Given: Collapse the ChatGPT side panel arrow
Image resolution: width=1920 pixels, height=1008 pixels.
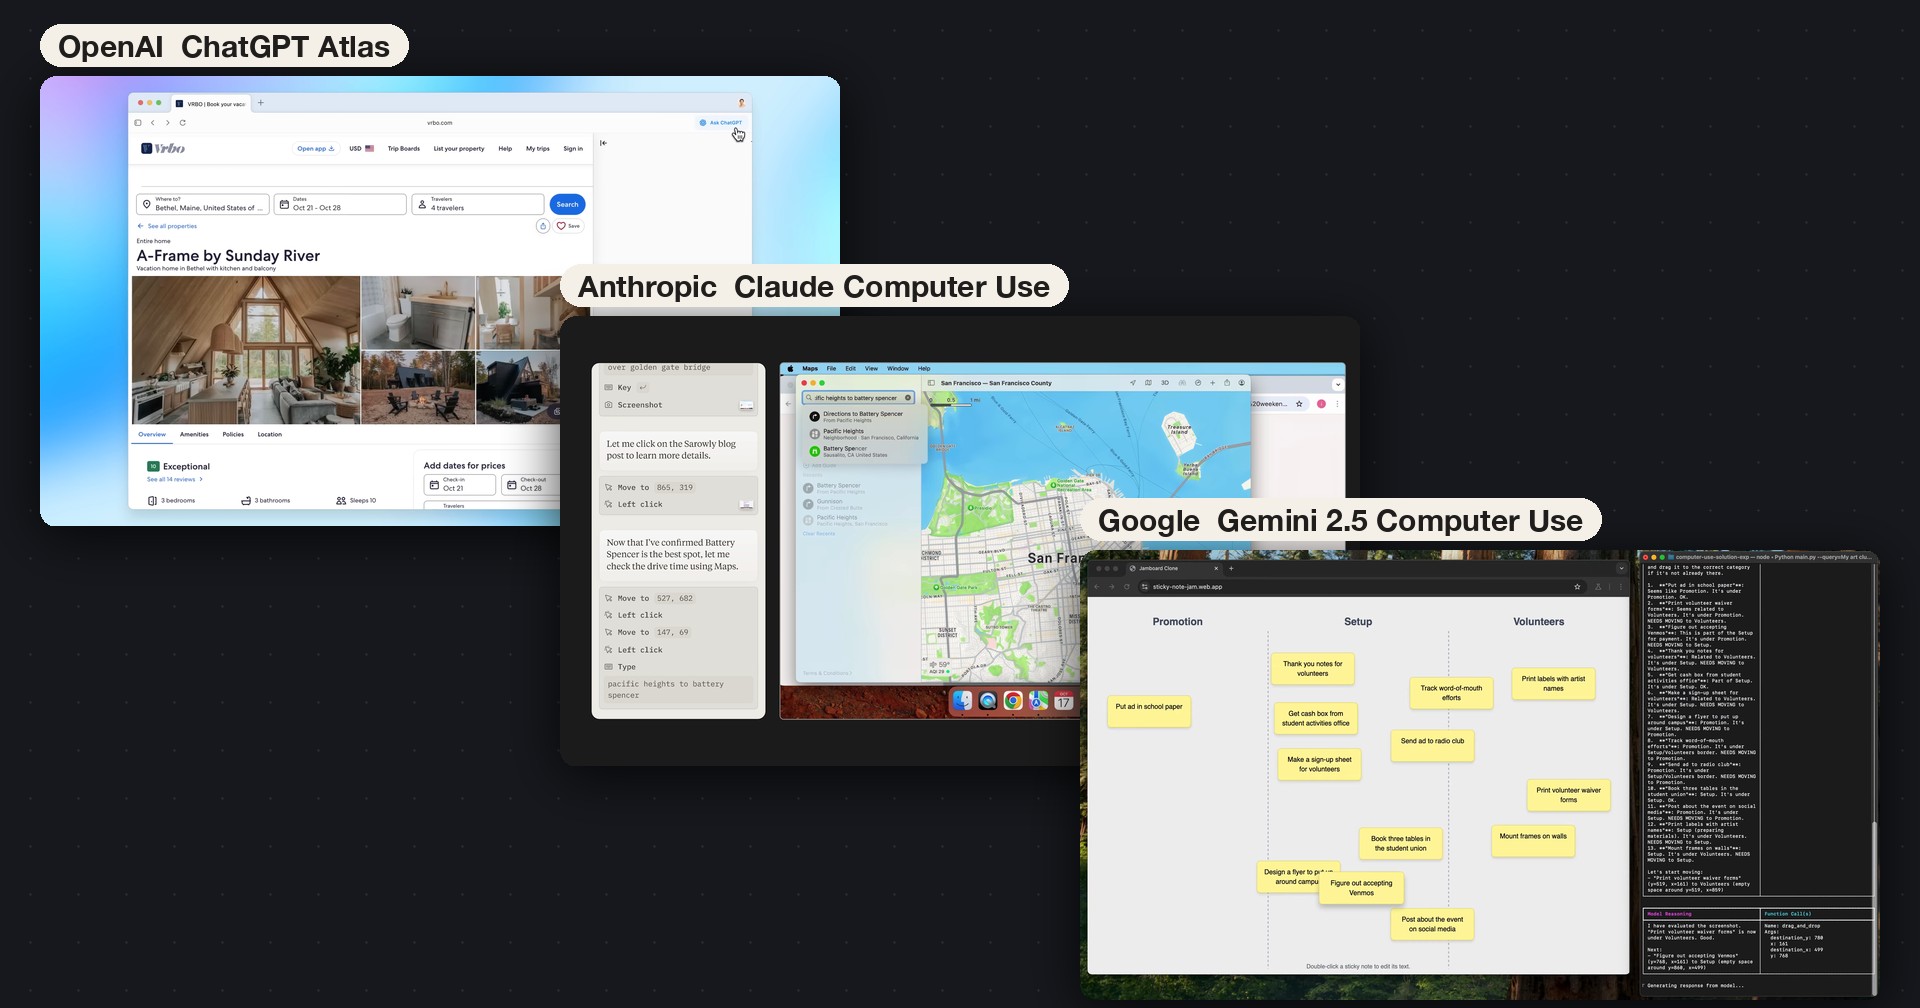Looking at the screenshot, I should pyautogui.click(x=603, y=143).
